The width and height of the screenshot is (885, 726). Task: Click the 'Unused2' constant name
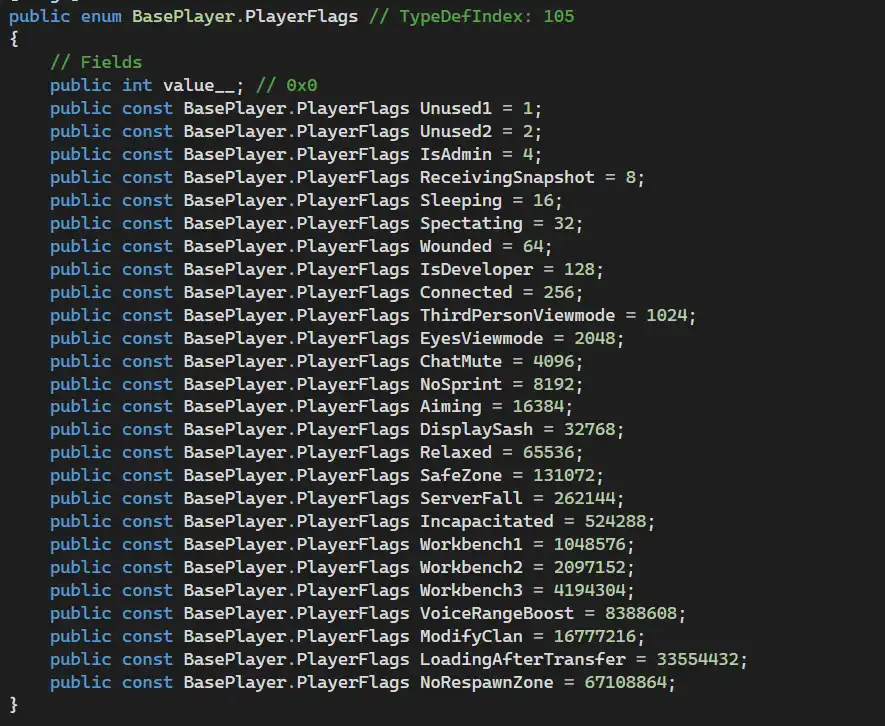(x=455, y=132)
